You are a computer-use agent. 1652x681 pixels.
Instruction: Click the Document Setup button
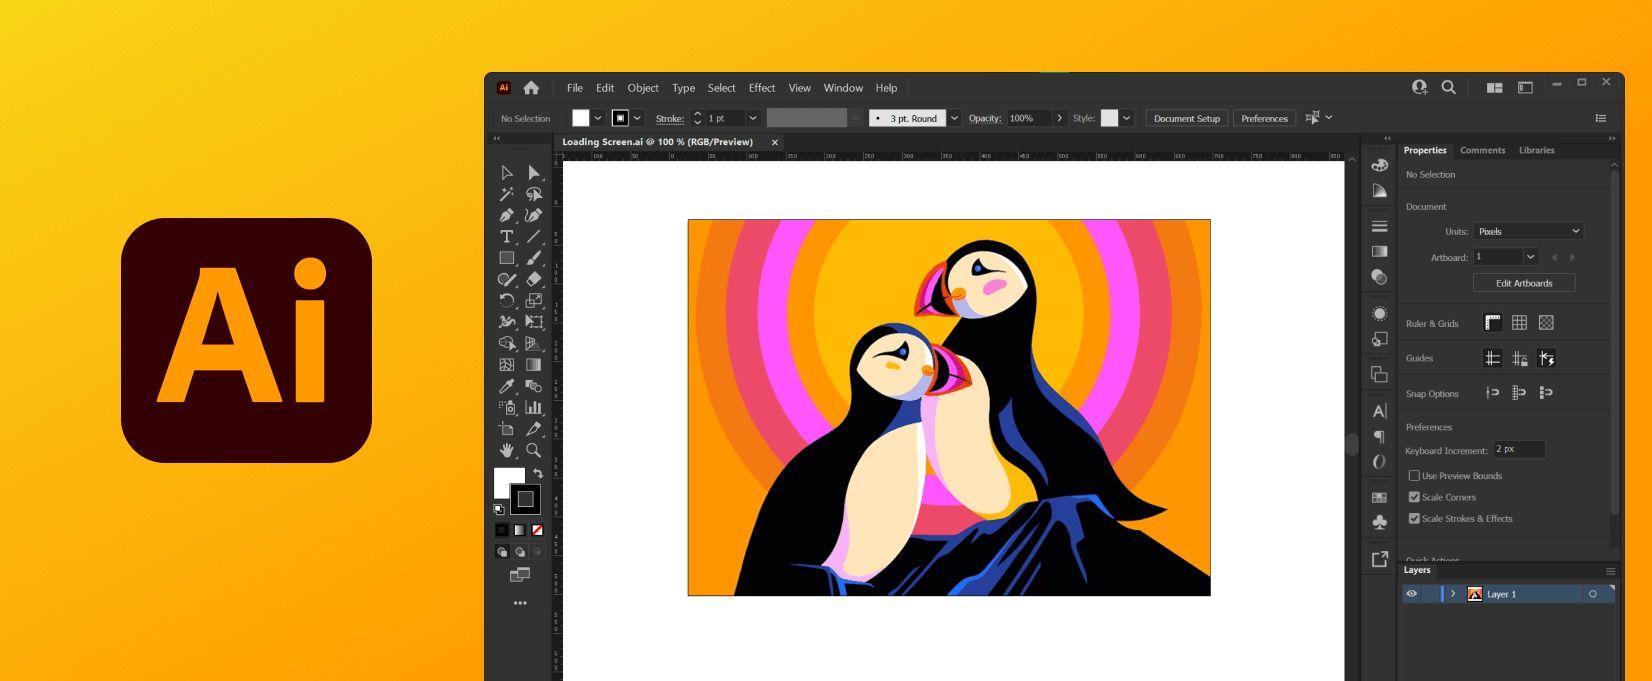[x=1186, y=118]
